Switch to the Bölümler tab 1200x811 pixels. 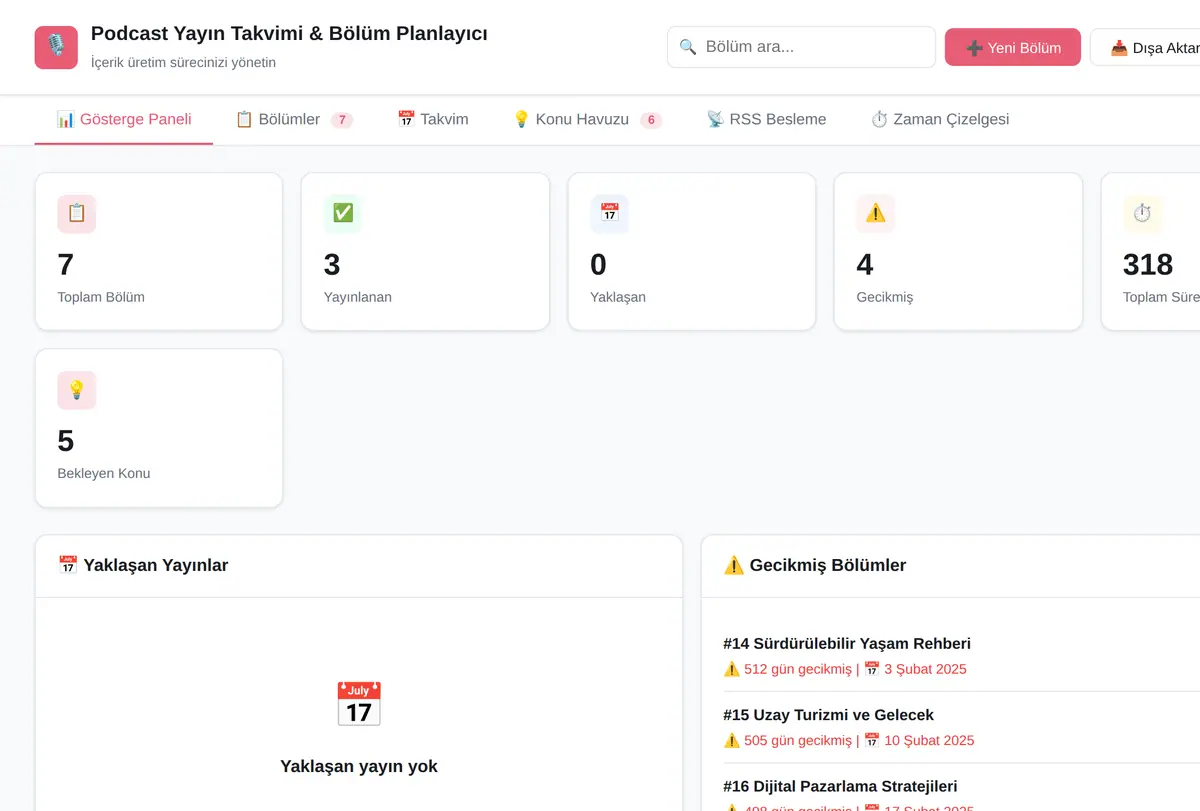(x=293, y=119)
